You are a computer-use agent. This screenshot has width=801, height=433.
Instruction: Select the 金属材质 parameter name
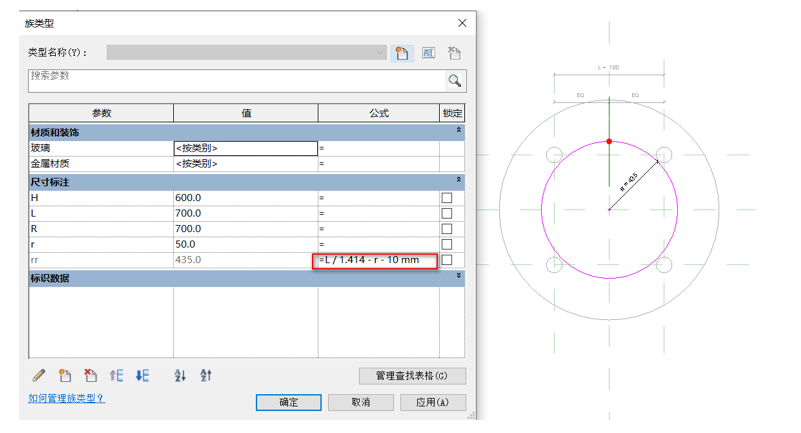[x=101, y=164]
